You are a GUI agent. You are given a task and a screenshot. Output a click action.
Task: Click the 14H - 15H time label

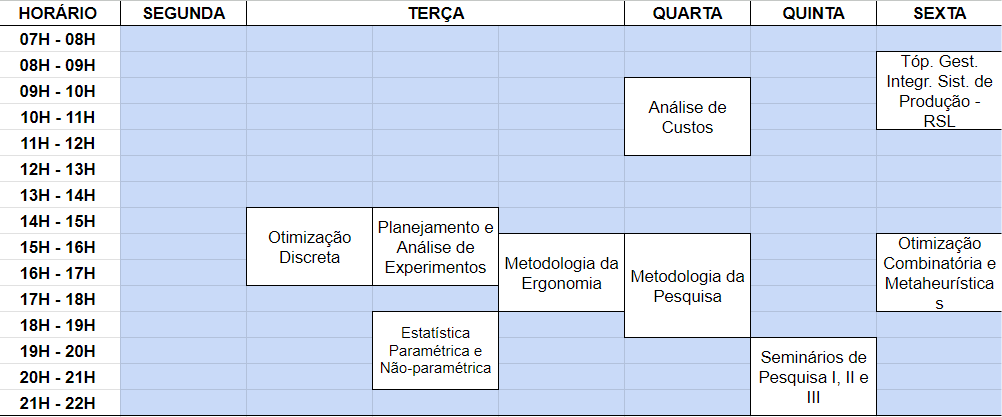58,221
